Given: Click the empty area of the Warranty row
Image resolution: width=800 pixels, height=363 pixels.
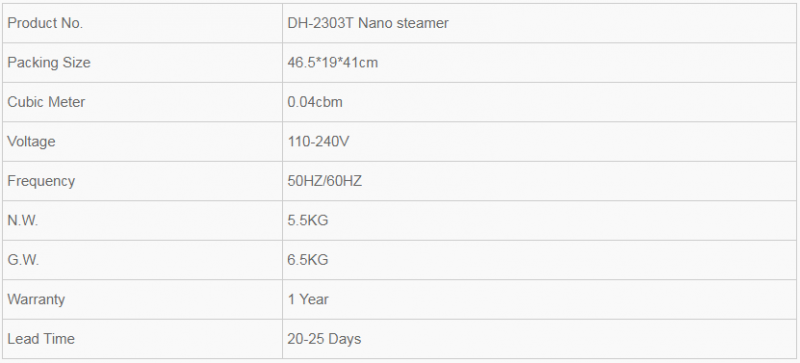Looking at the screenshot, I should [561, 299].
